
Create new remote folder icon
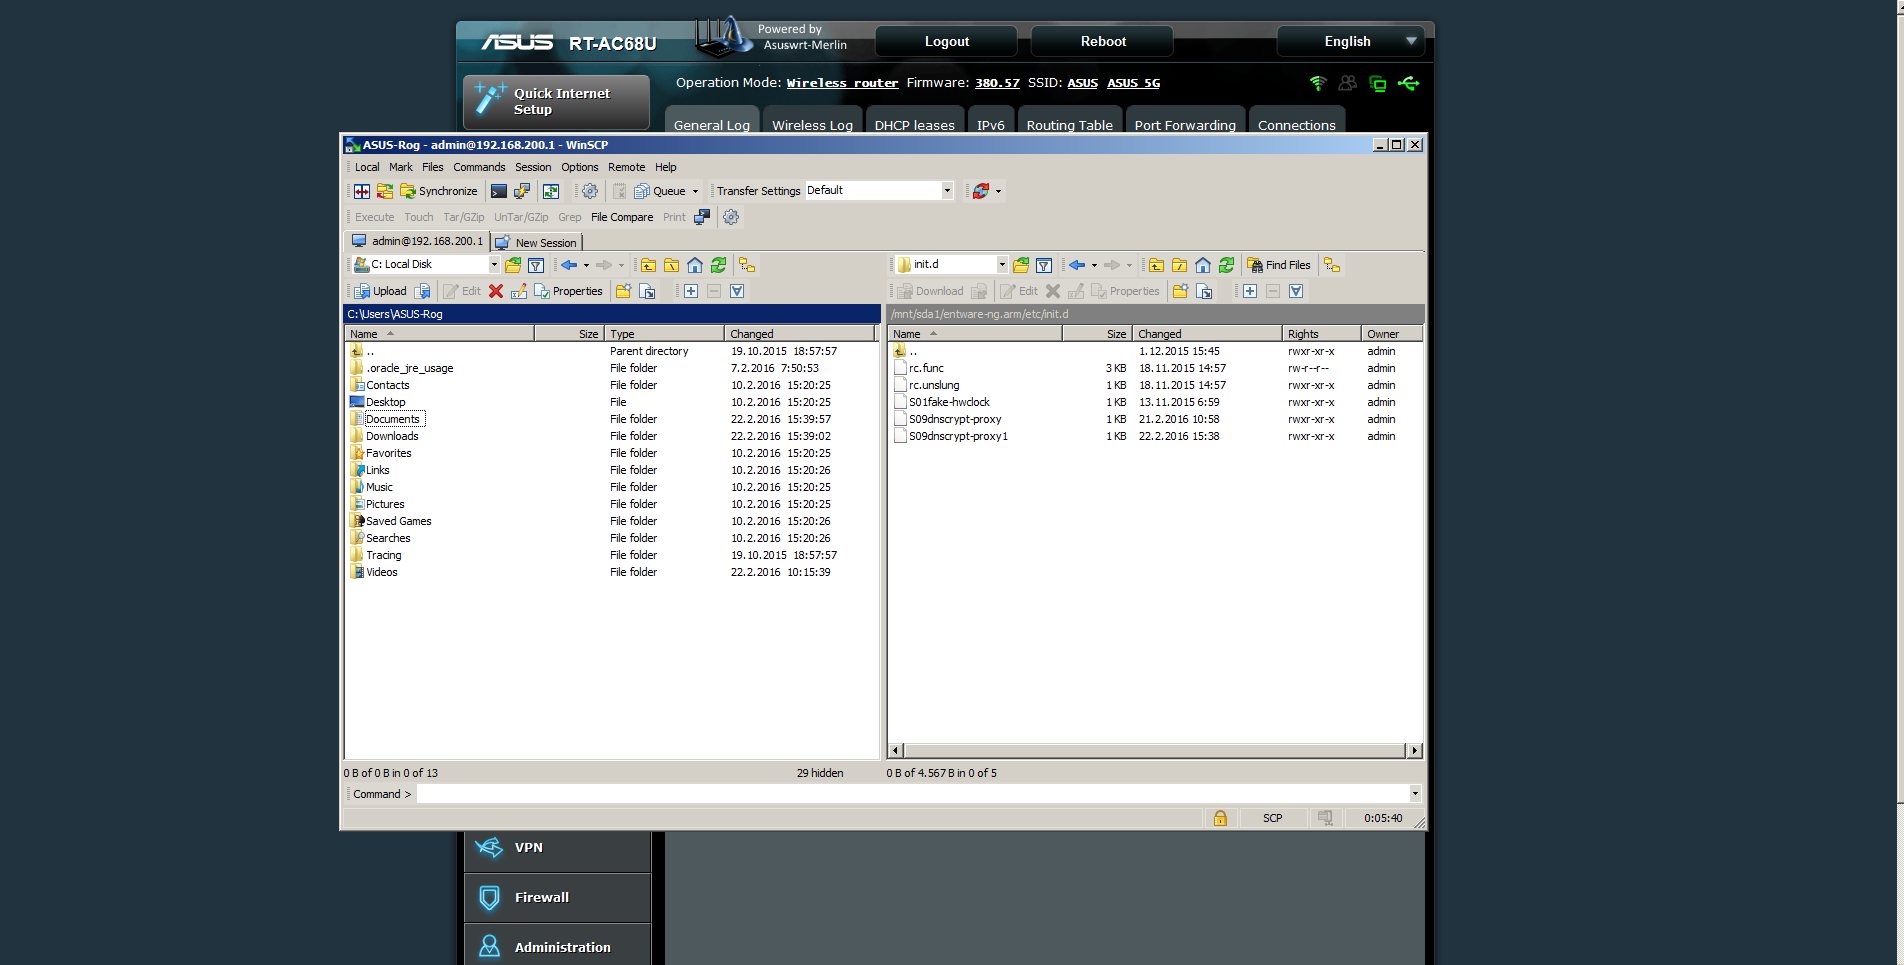pos(1181,291)
